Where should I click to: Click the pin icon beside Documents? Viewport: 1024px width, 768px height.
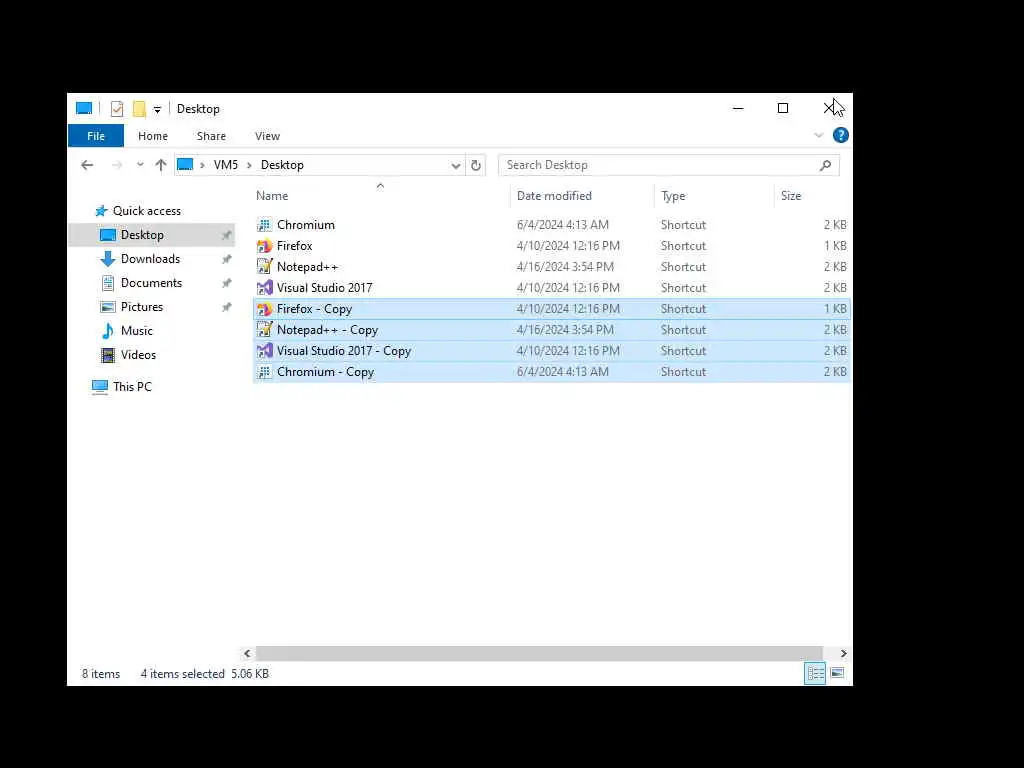pos(227,283)
